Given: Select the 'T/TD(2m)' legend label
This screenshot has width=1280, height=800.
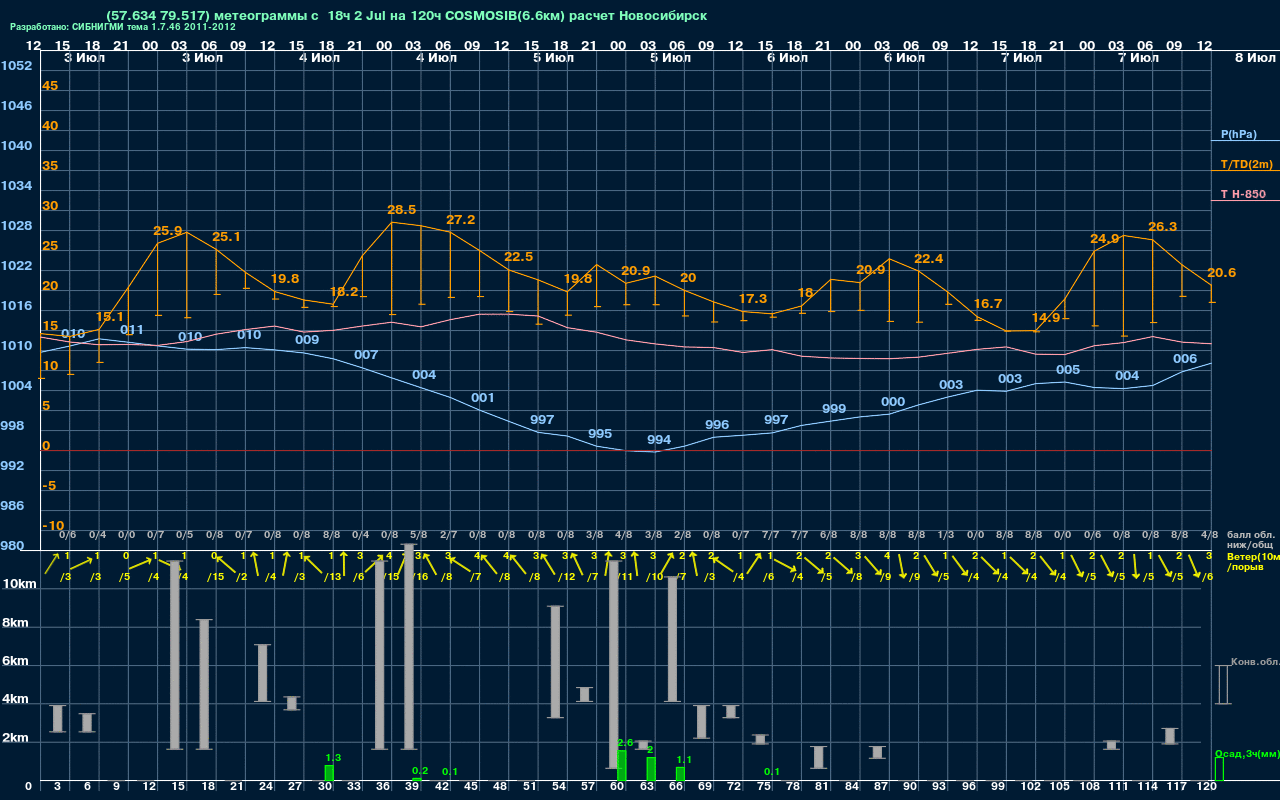Looking at the screenshot, I should (x=1246, y=164).
